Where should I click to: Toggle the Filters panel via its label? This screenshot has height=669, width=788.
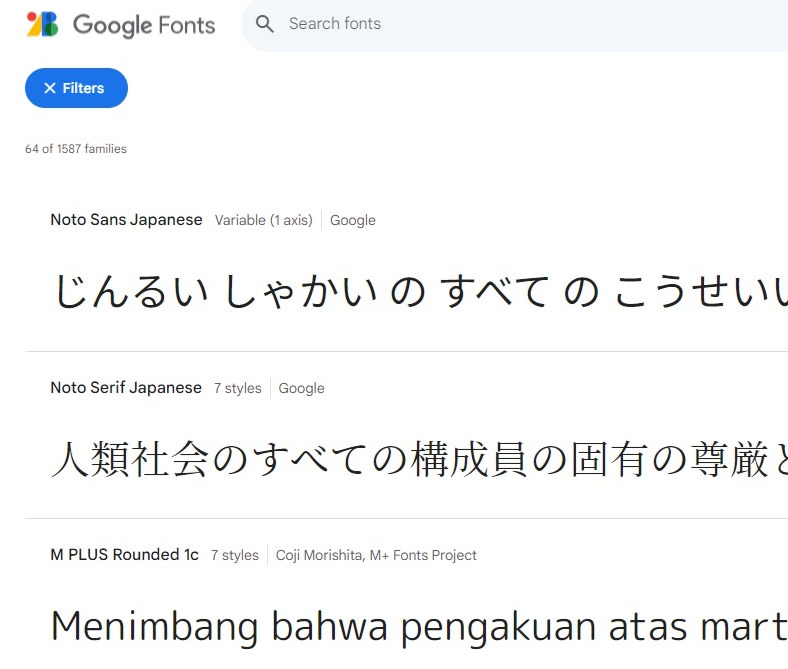[x=84, y=88]
